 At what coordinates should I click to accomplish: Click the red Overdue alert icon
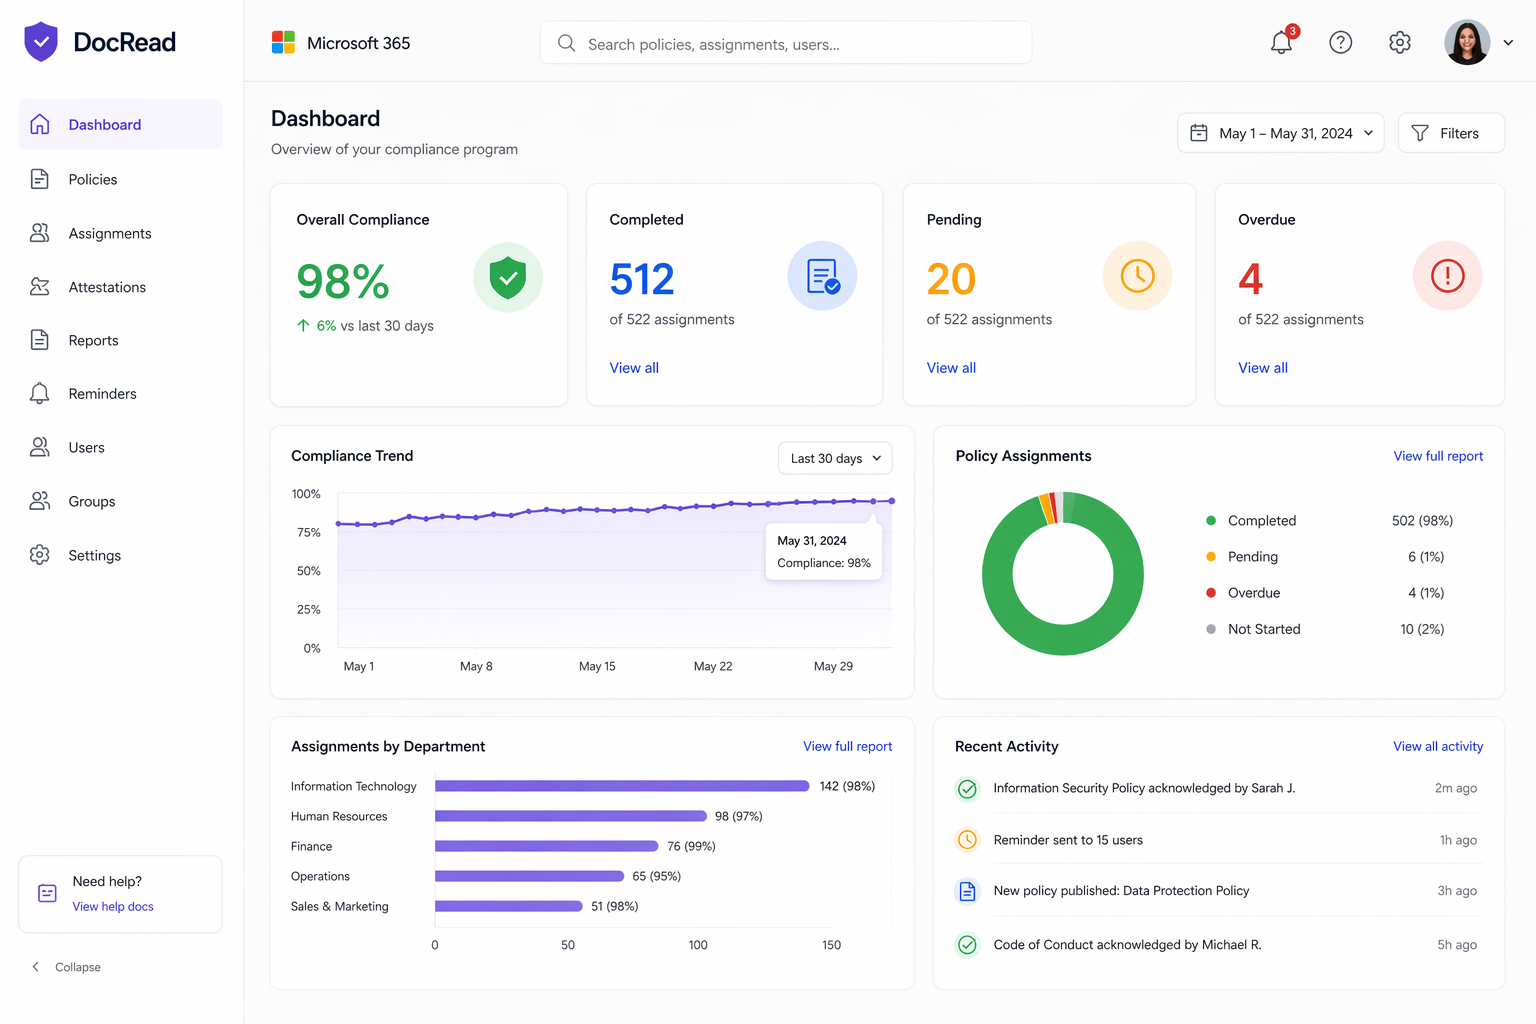[1447, 276]
